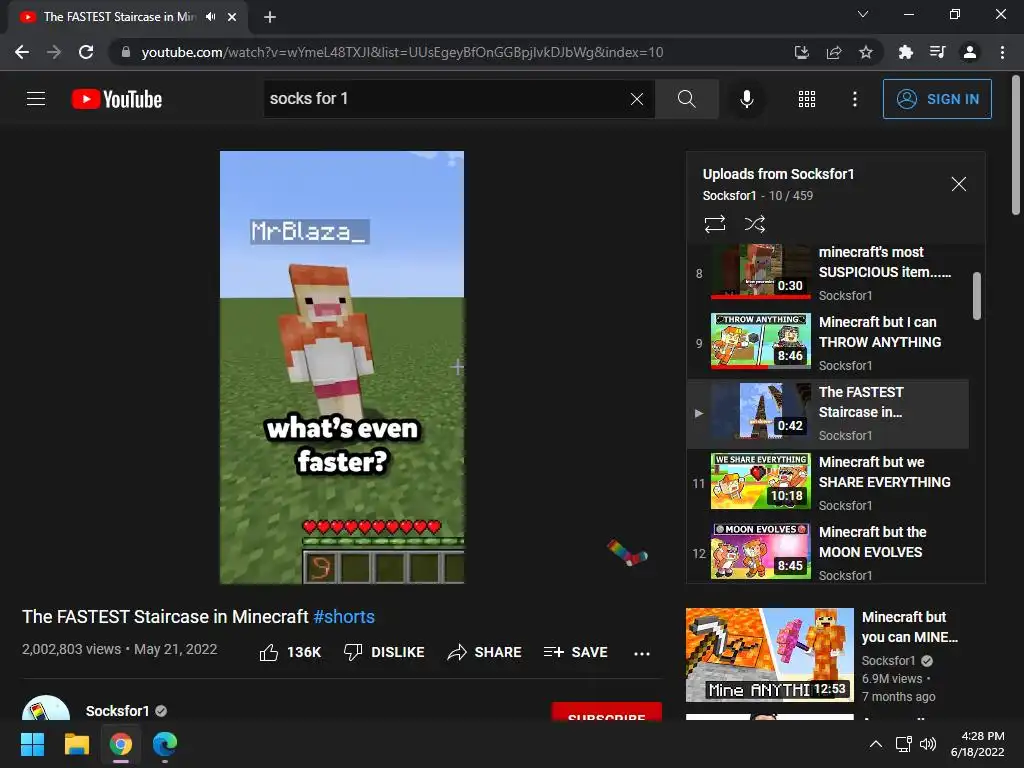Screen dimensions: 1024x768
Task: Click the playlist panel scrollbar
Action: (976, 296)
